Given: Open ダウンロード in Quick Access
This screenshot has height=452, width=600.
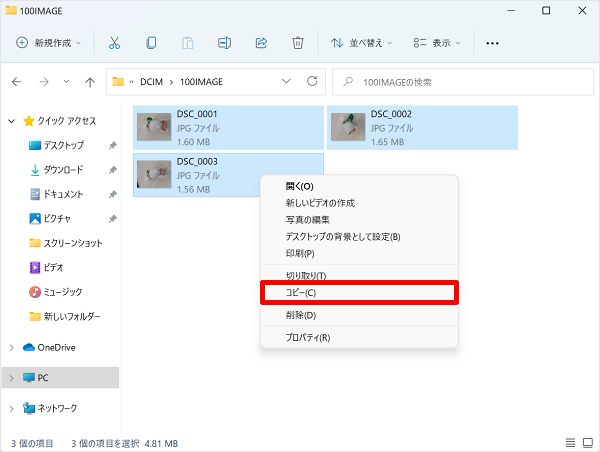Looking at the screenshot, I should [x=62, y=170].
